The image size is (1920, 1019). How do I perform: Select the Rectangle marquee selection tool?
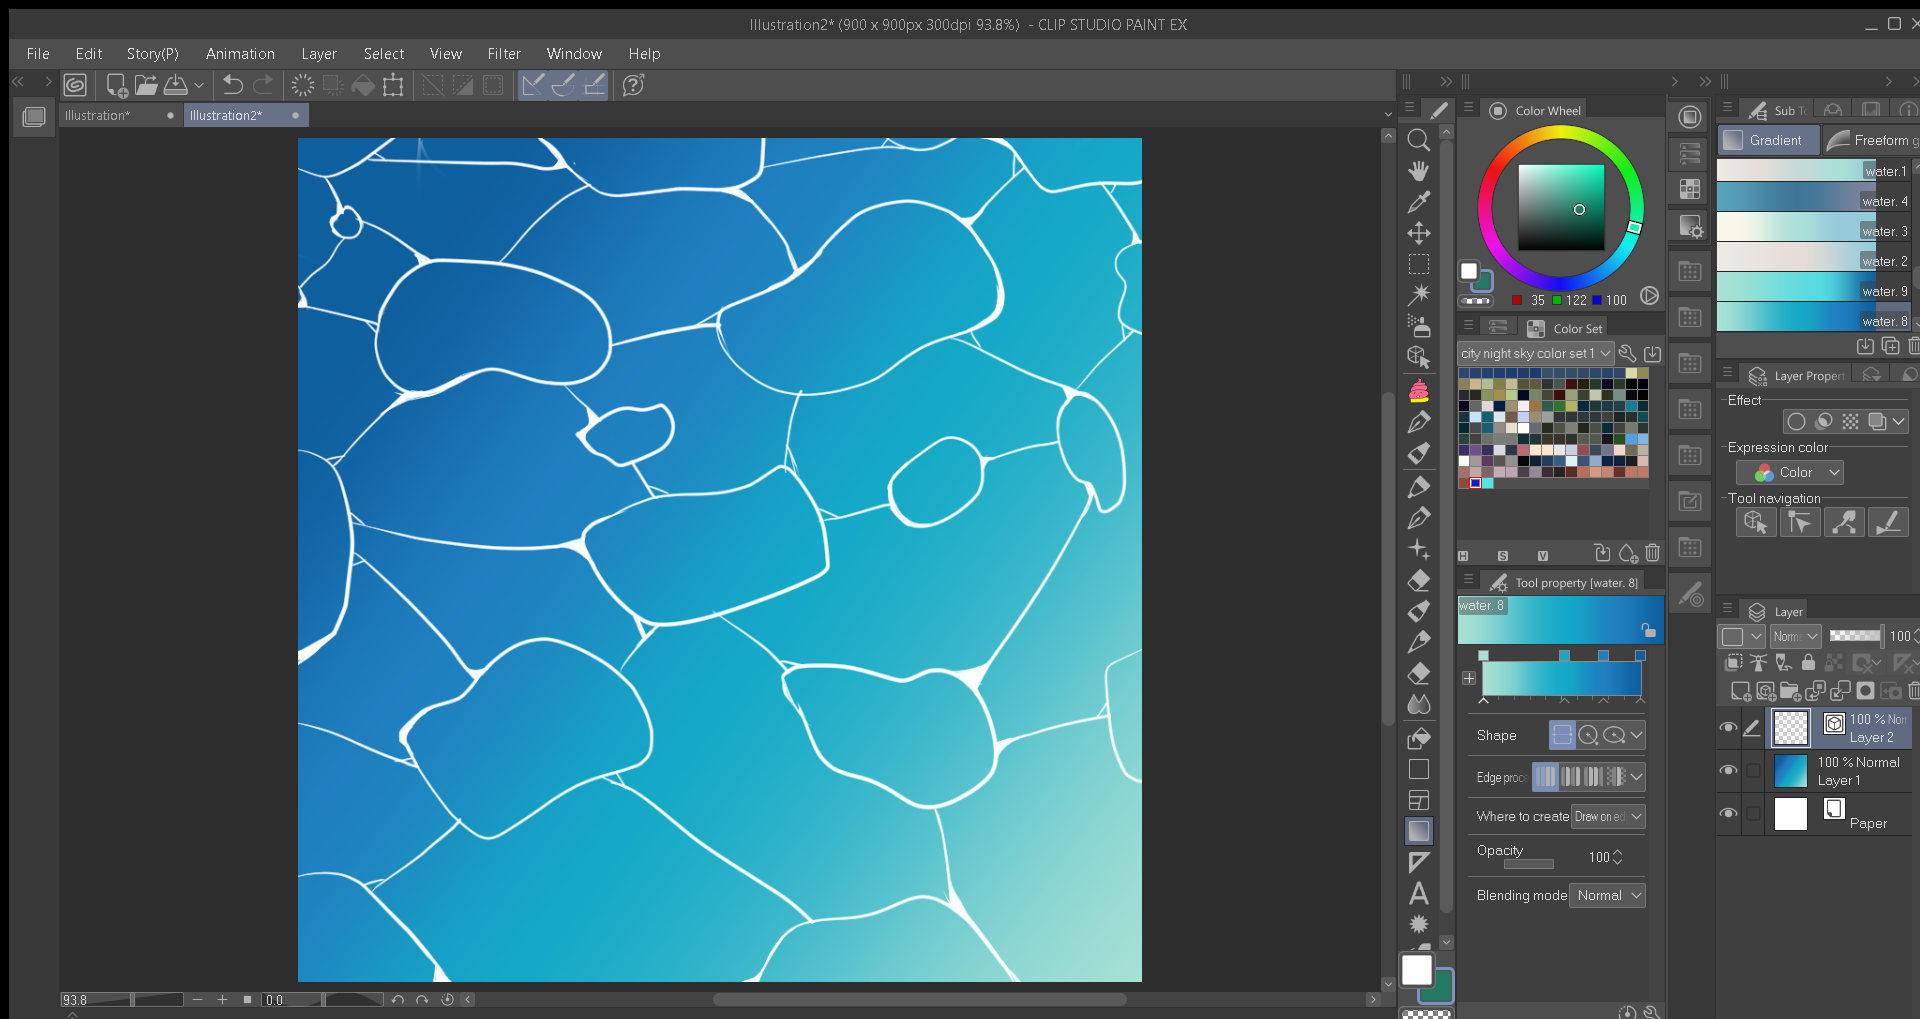[1418, 264]
